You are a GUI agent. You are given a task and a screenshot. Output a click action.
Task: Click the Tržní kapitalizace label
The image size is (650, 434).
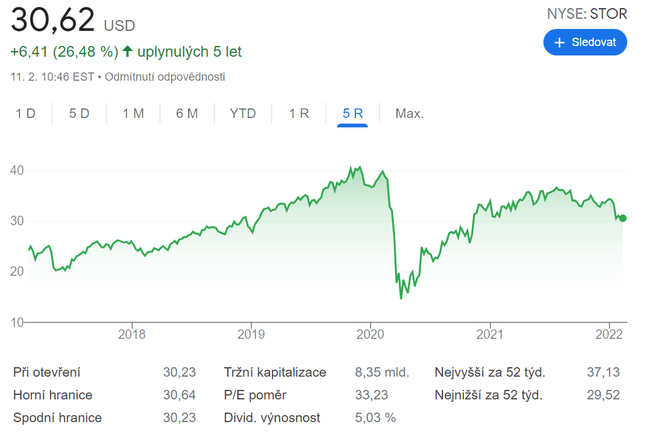275,372
